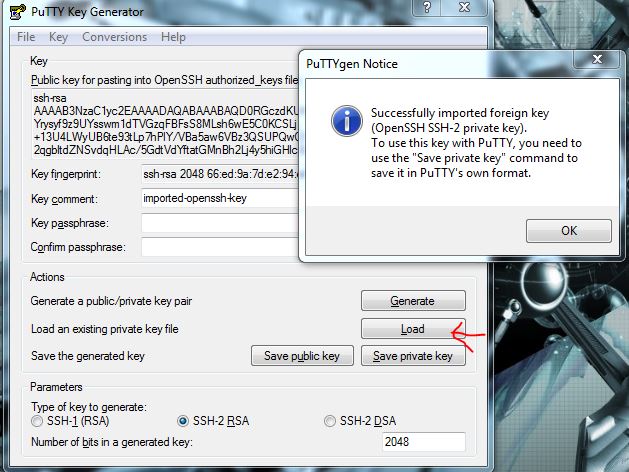Click the blue information icon in the notice
The image size is (629, 472).
[347, 121]
